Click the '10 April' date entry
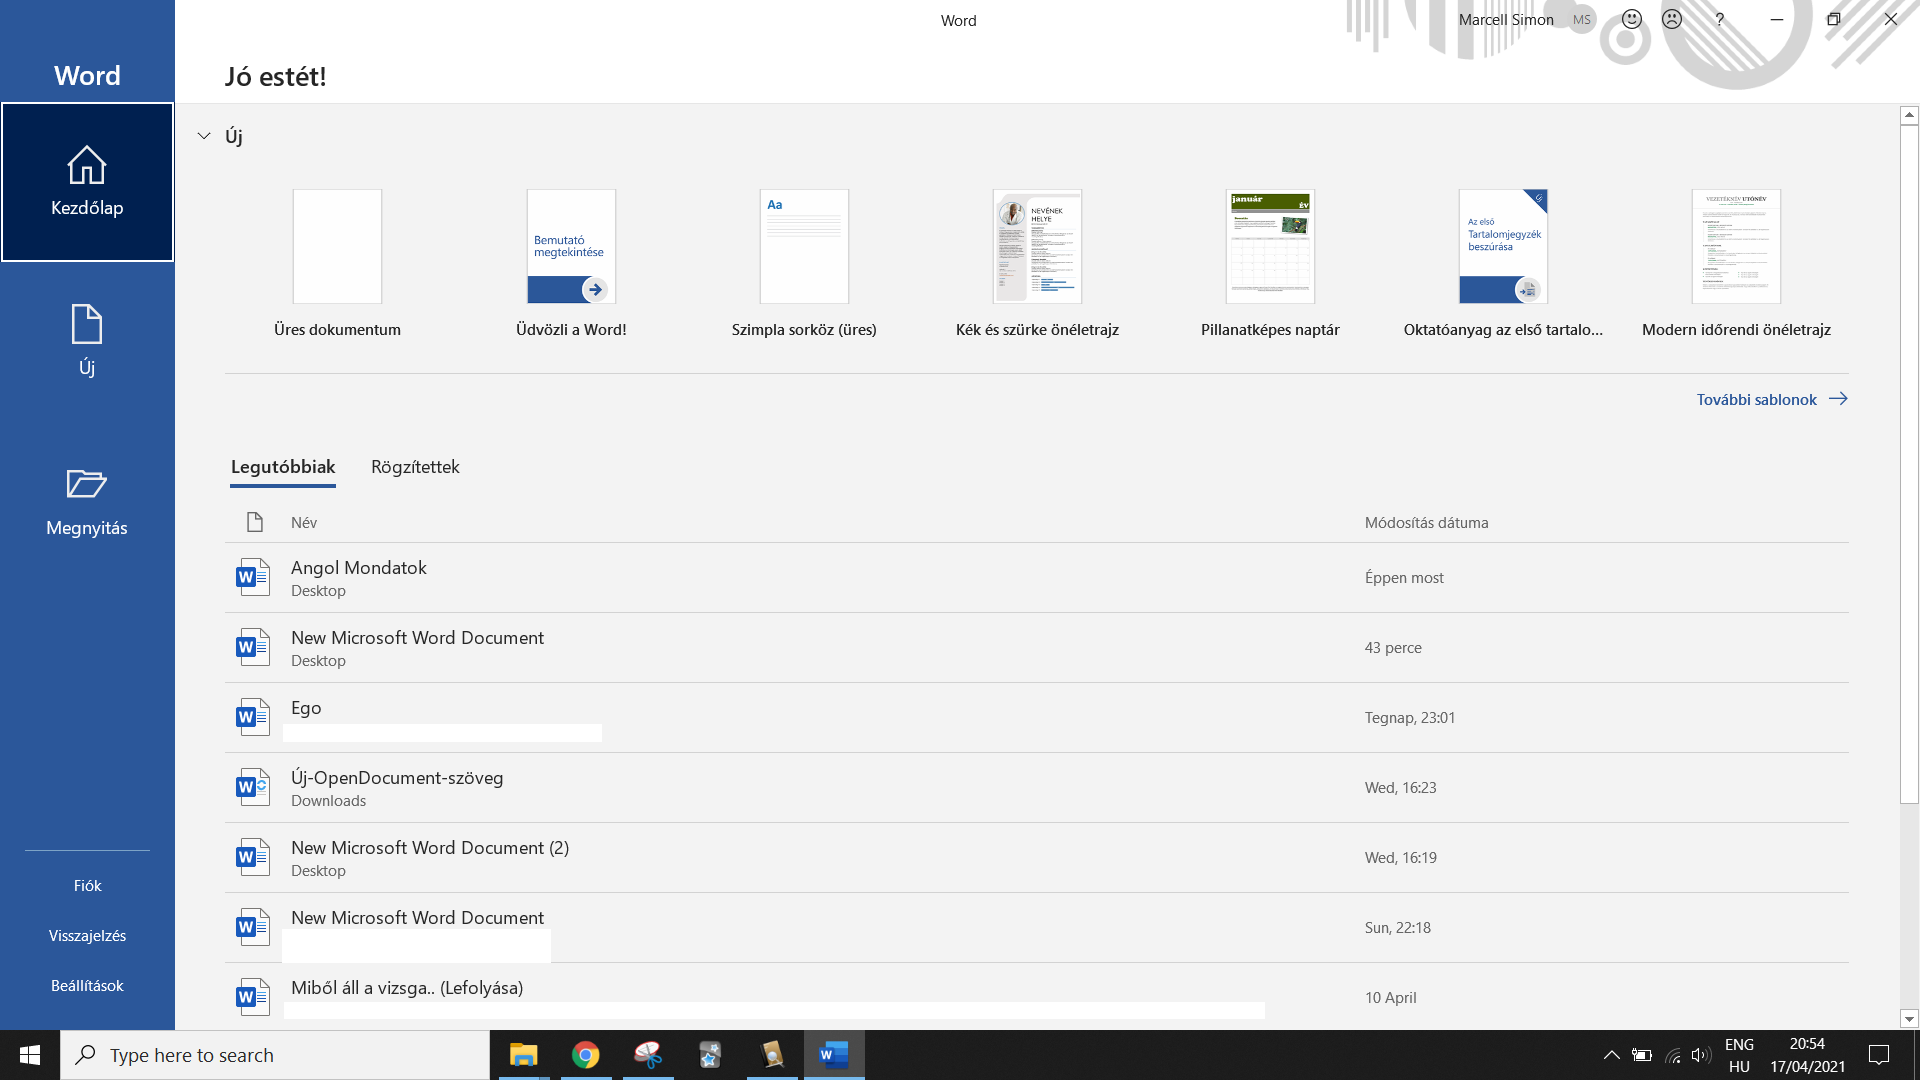This screenshot has height=1080, width=1920. tap(1390, 998)
